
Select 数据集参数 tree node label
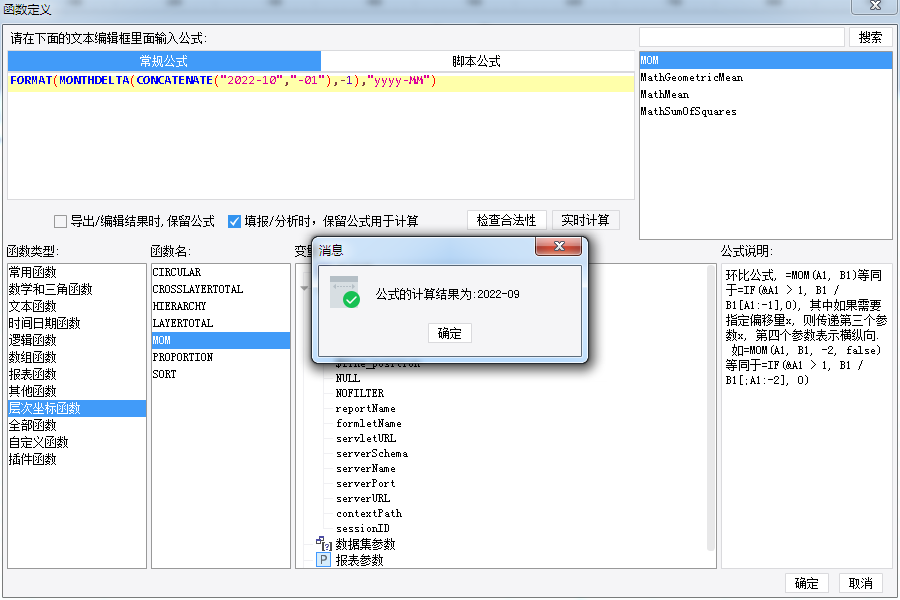(x=366, y=544)
